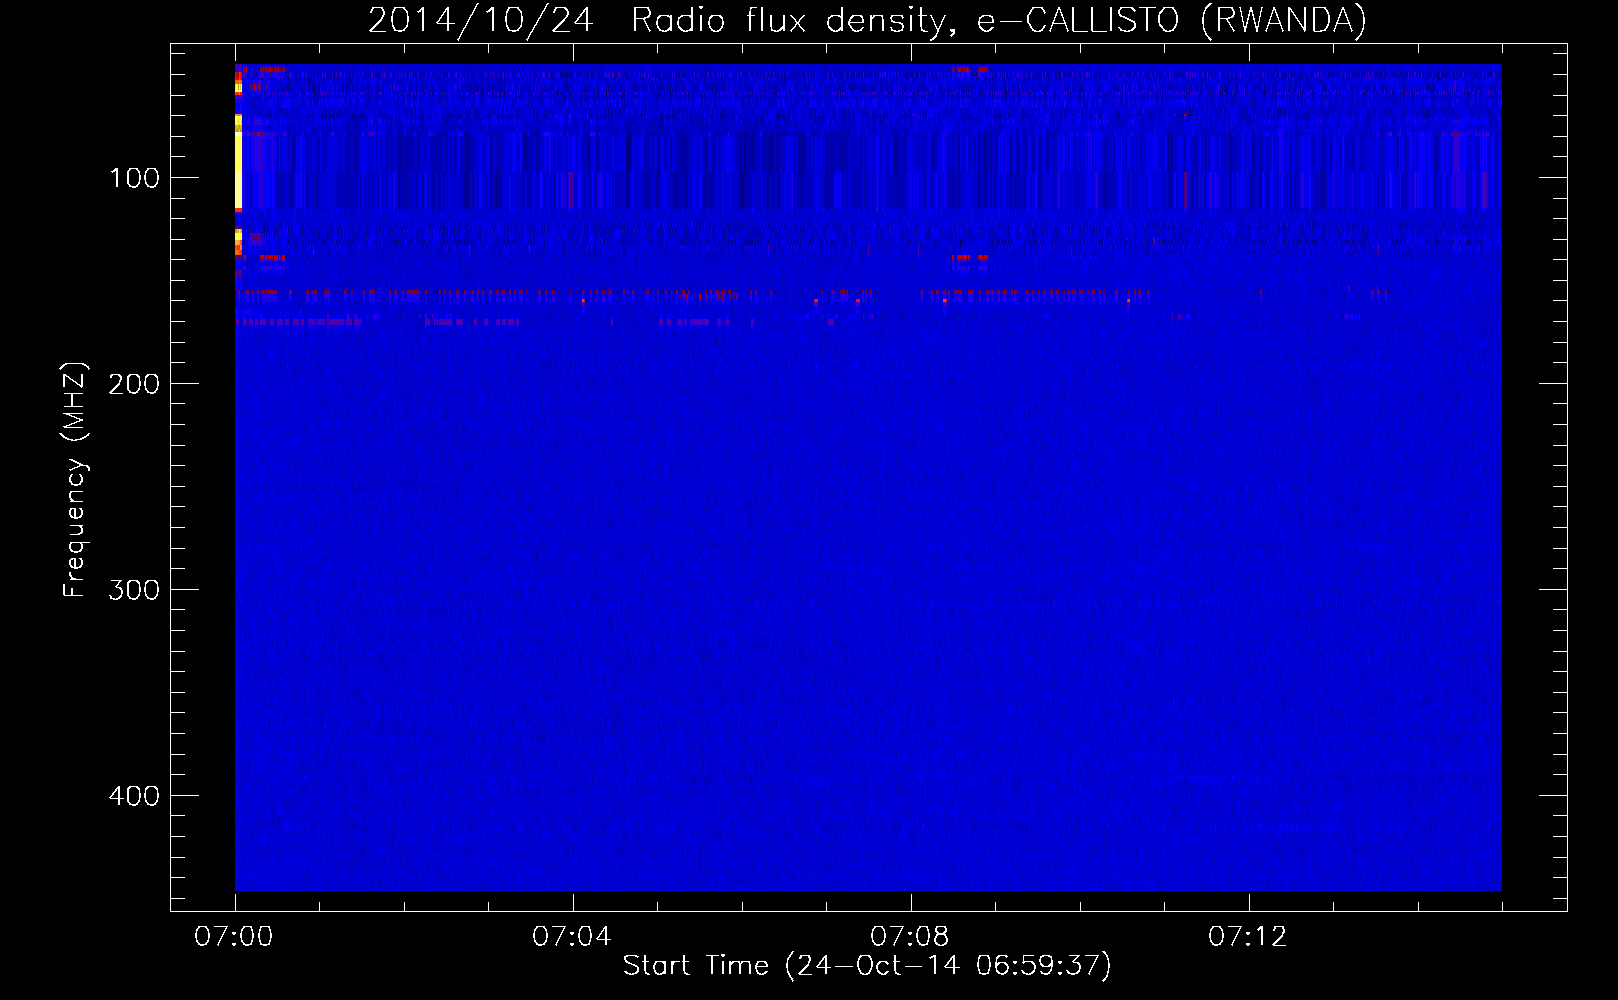This screenshot has width=1618, height=1000.
Task: Select the '200' frequency tick label
Action: point(135,384)
